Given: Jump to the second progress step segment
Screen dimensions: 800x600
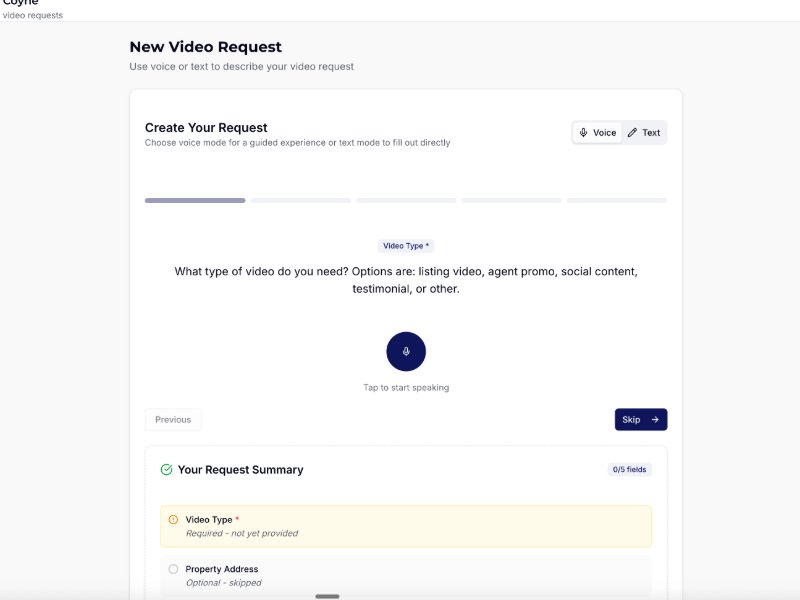Looking at the screenshot, I should pyautogui.click(x=300, y=200).
